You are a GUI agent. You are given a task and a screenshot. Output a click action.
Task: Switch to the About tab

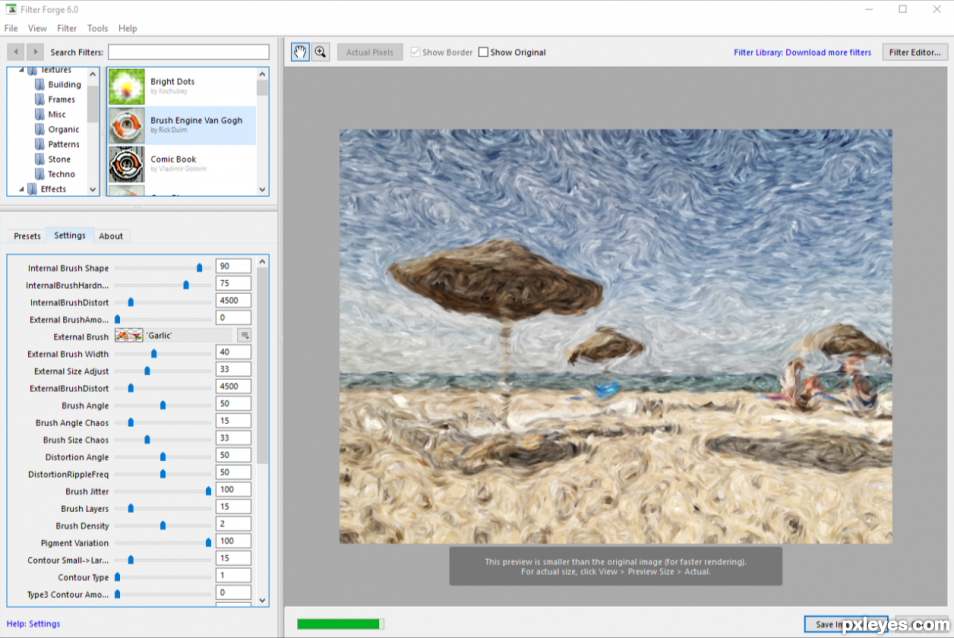pos(111,236)
